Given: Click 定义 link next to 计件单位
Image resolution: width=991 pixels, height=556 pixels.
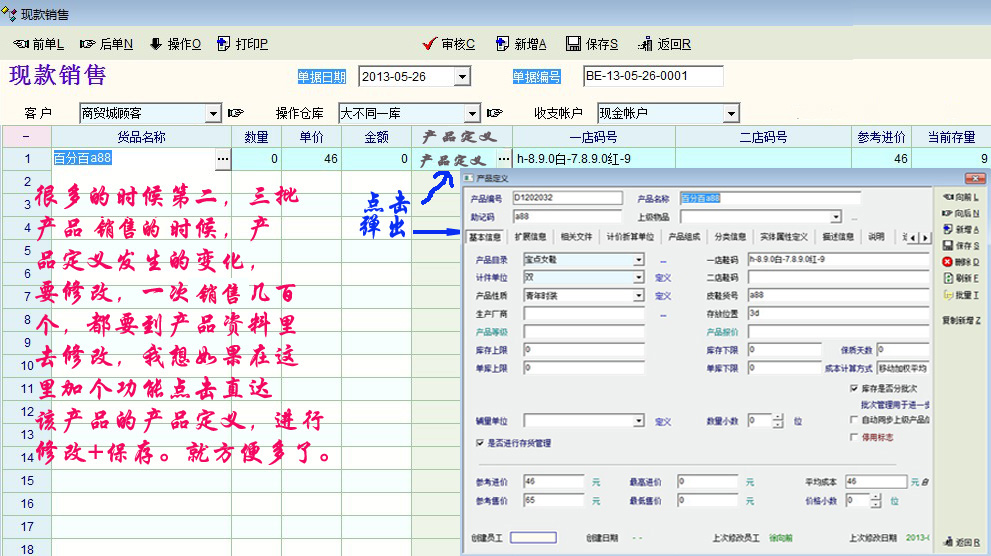Looking at the screenshot, I should click(663, 278).
